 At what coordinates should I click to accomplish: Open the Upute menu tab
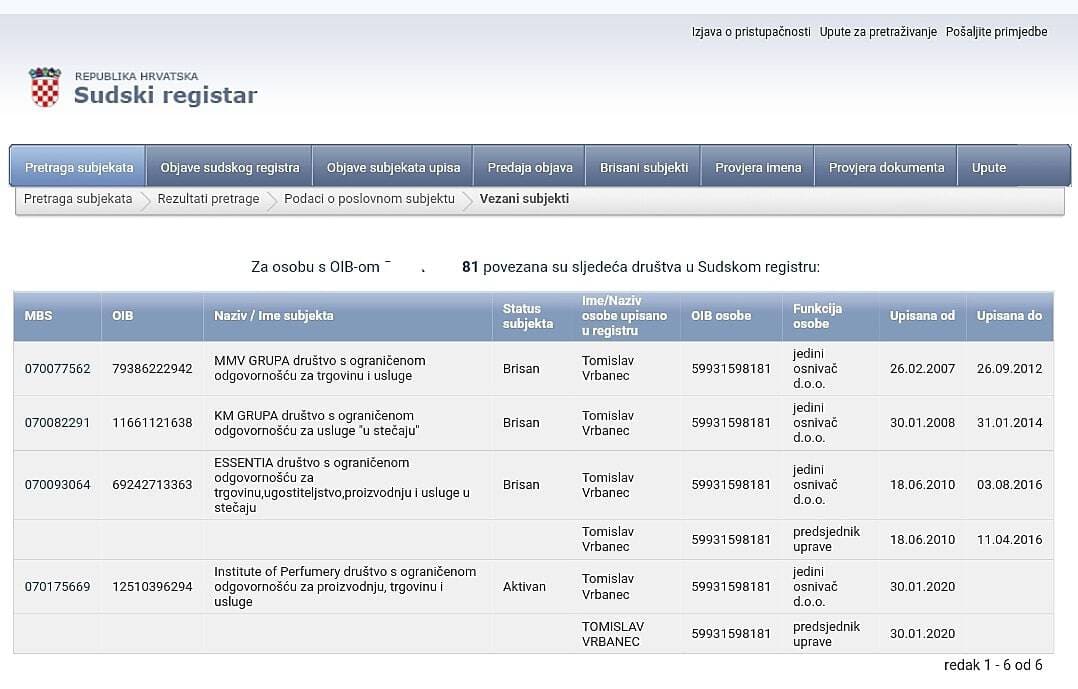tap(988, 167)
